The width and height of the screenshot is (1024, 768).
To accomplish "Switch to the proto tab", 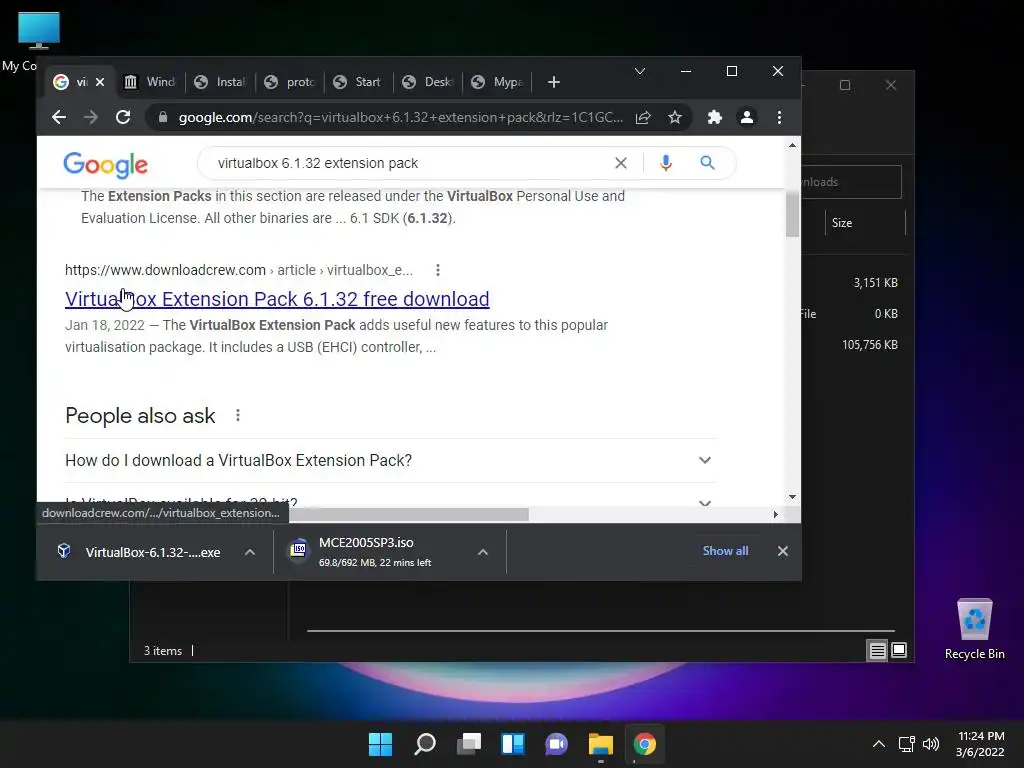I will tap(291, 82).
